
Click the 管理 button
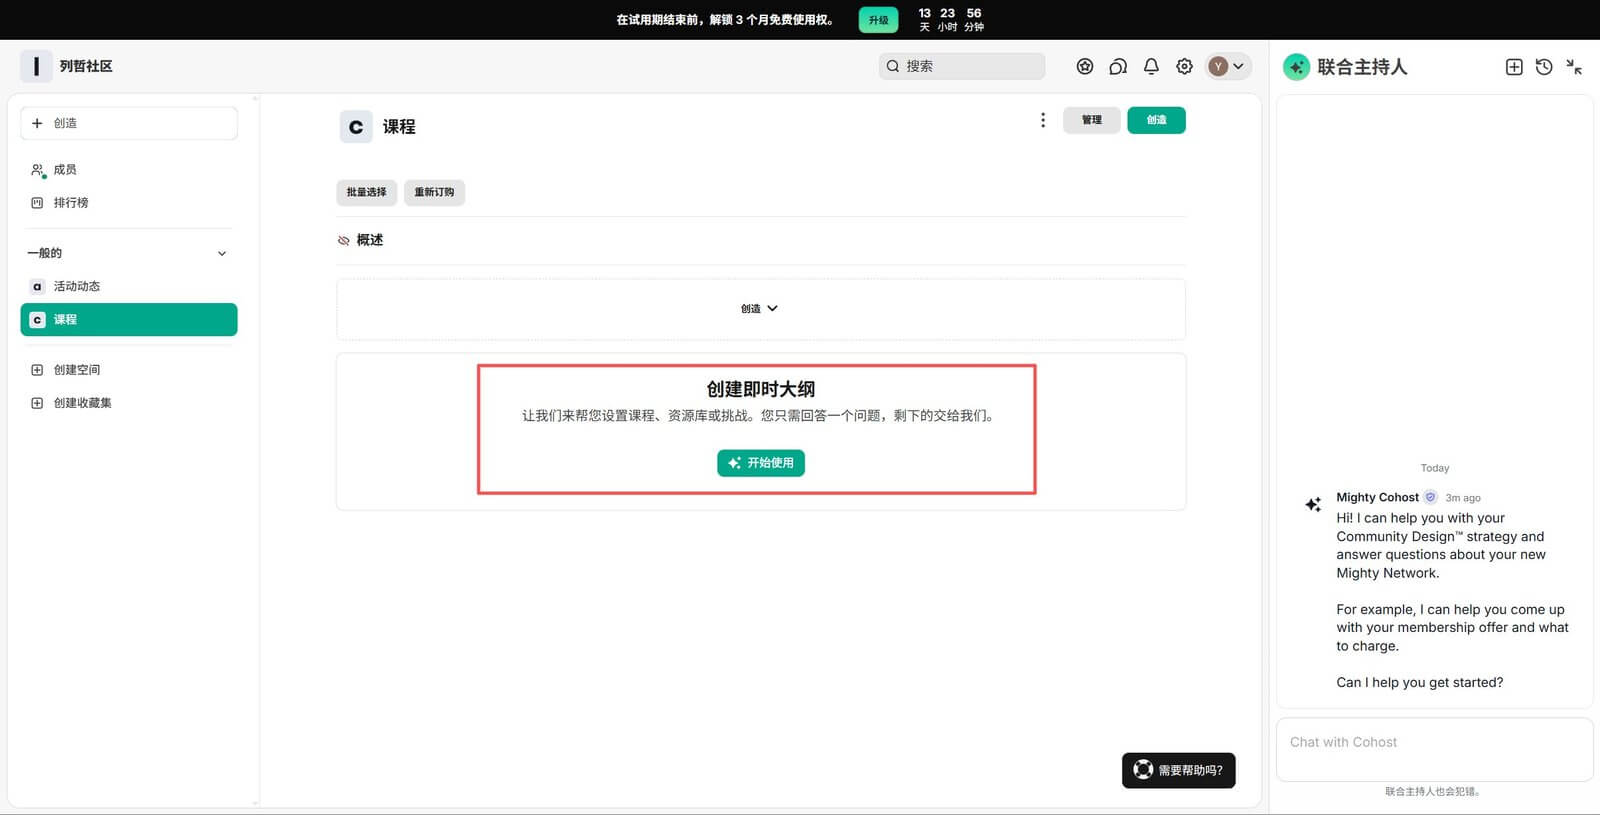click(1092, 120)
